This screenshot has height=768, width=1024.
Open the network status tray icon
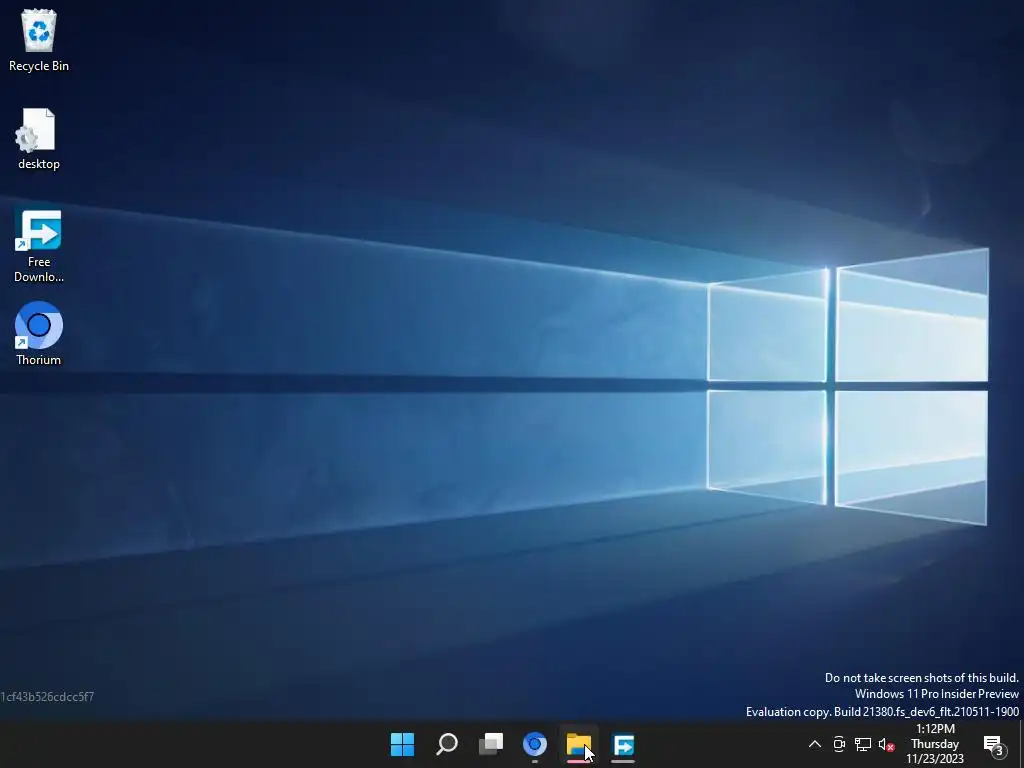tap(863, 744)
